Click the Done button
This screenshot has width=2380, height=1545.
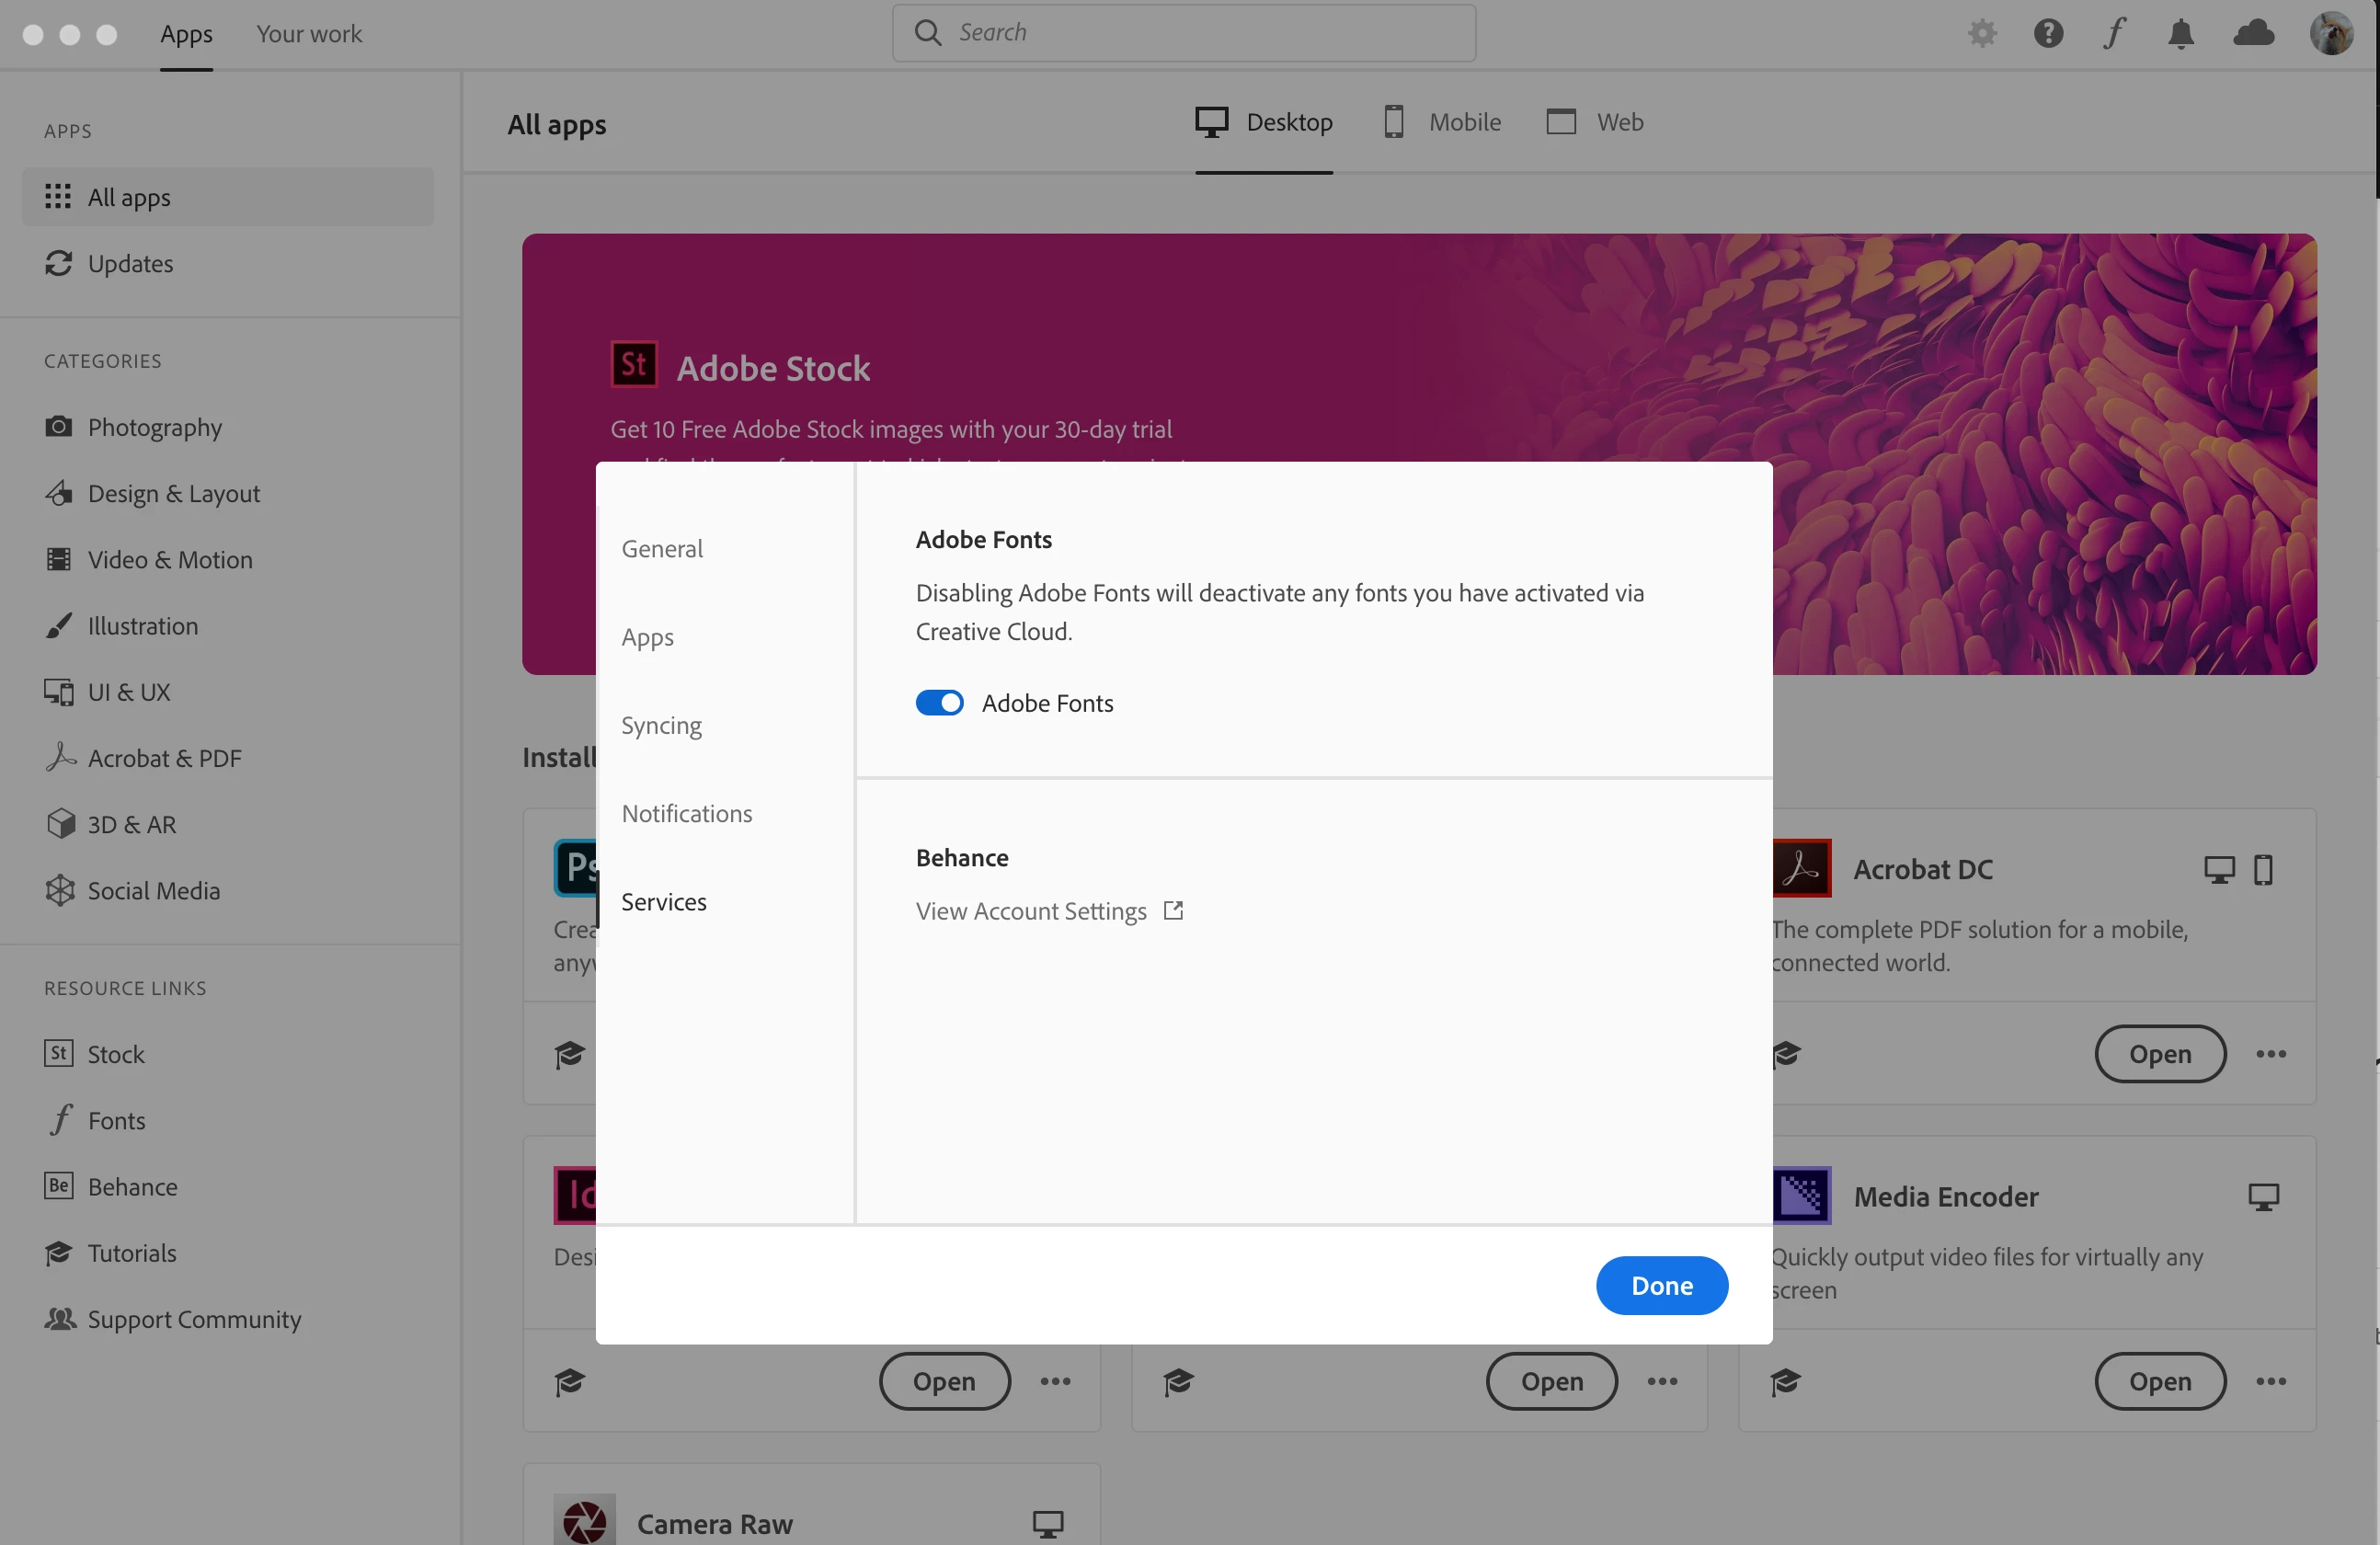coord(1661,1285)
